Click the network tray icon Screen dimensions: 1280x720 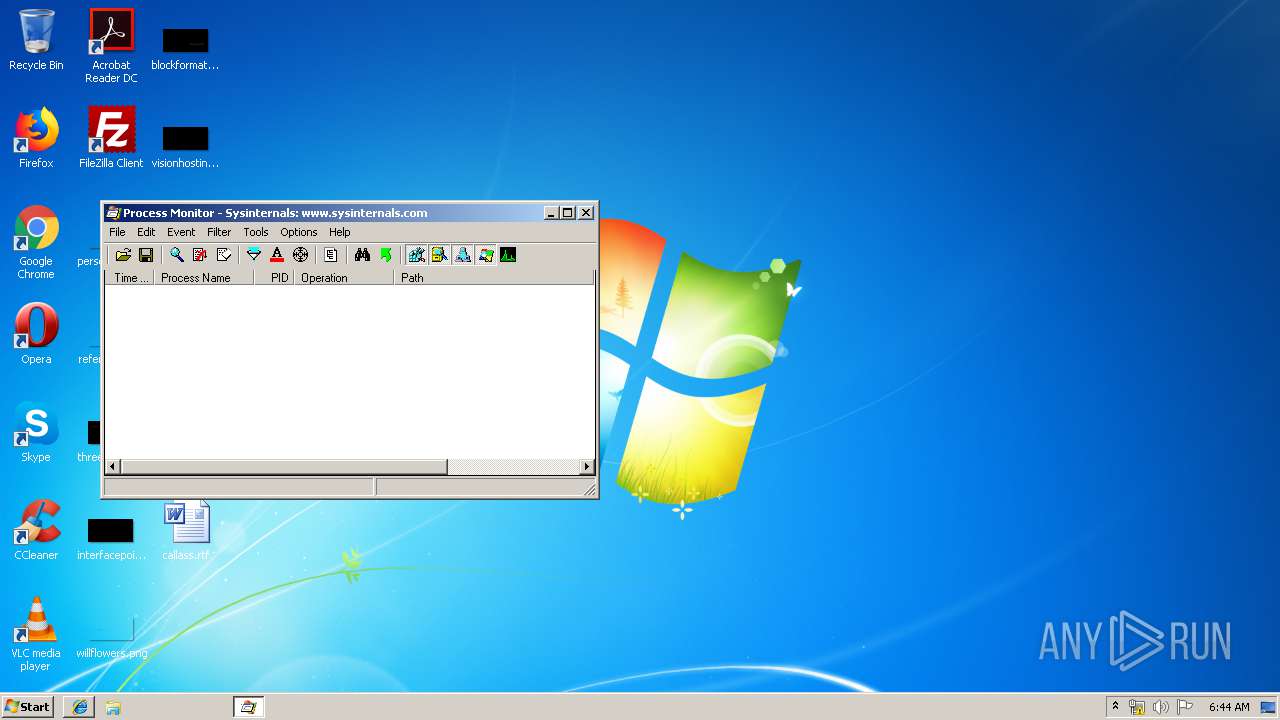click(x=1137, y=707)
